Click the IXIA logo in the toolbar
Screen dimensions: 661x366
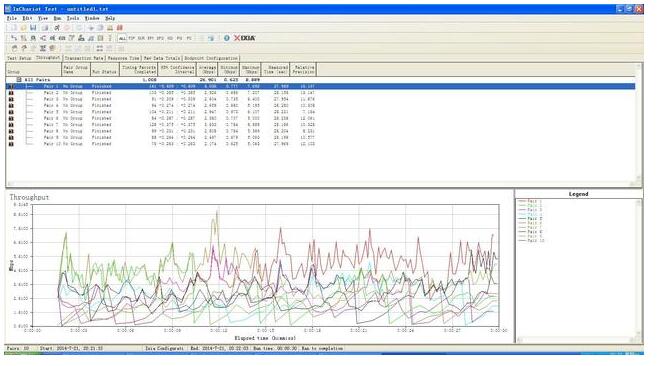click(245, 38)
